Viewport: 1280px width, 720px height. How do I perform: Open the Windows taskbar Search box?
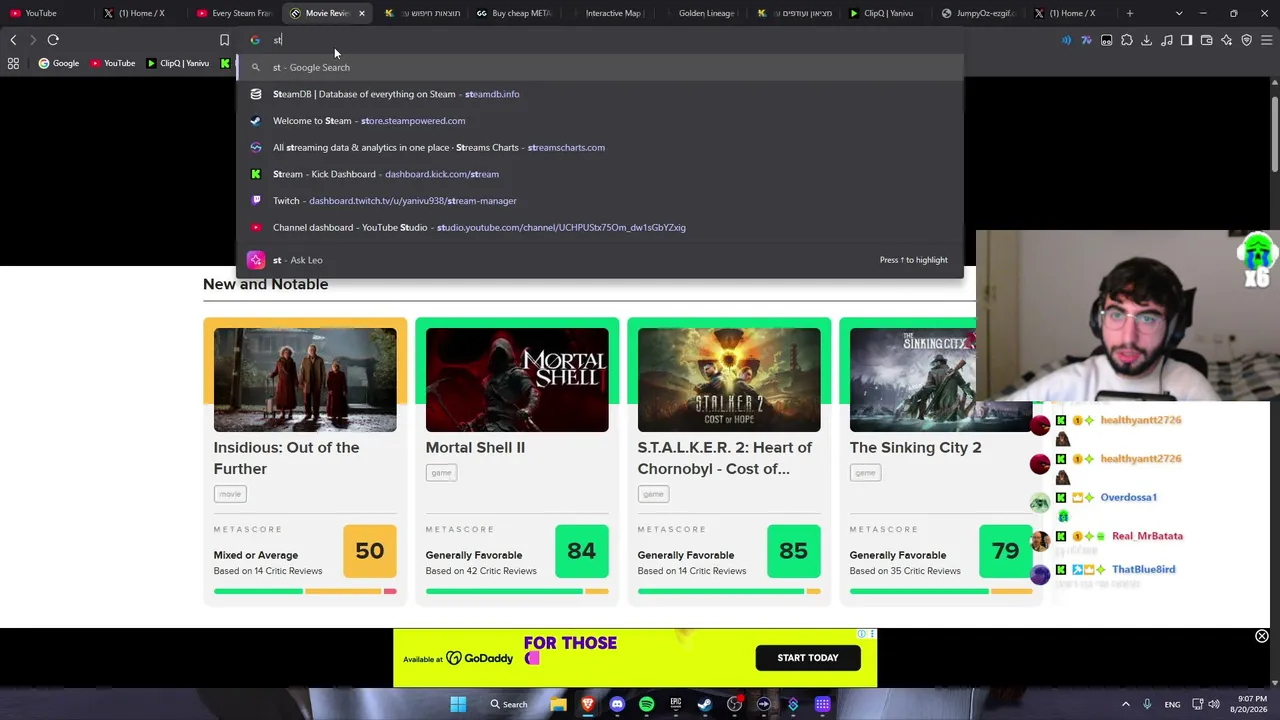tap(508, 704)
